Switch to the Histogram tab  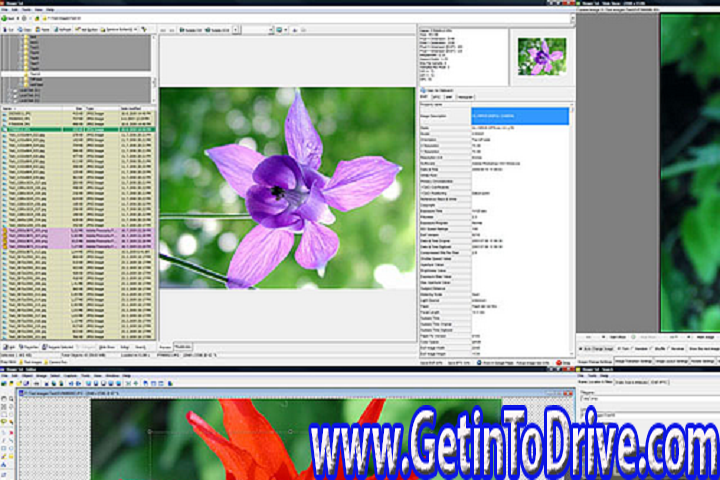tap(465, 97)
